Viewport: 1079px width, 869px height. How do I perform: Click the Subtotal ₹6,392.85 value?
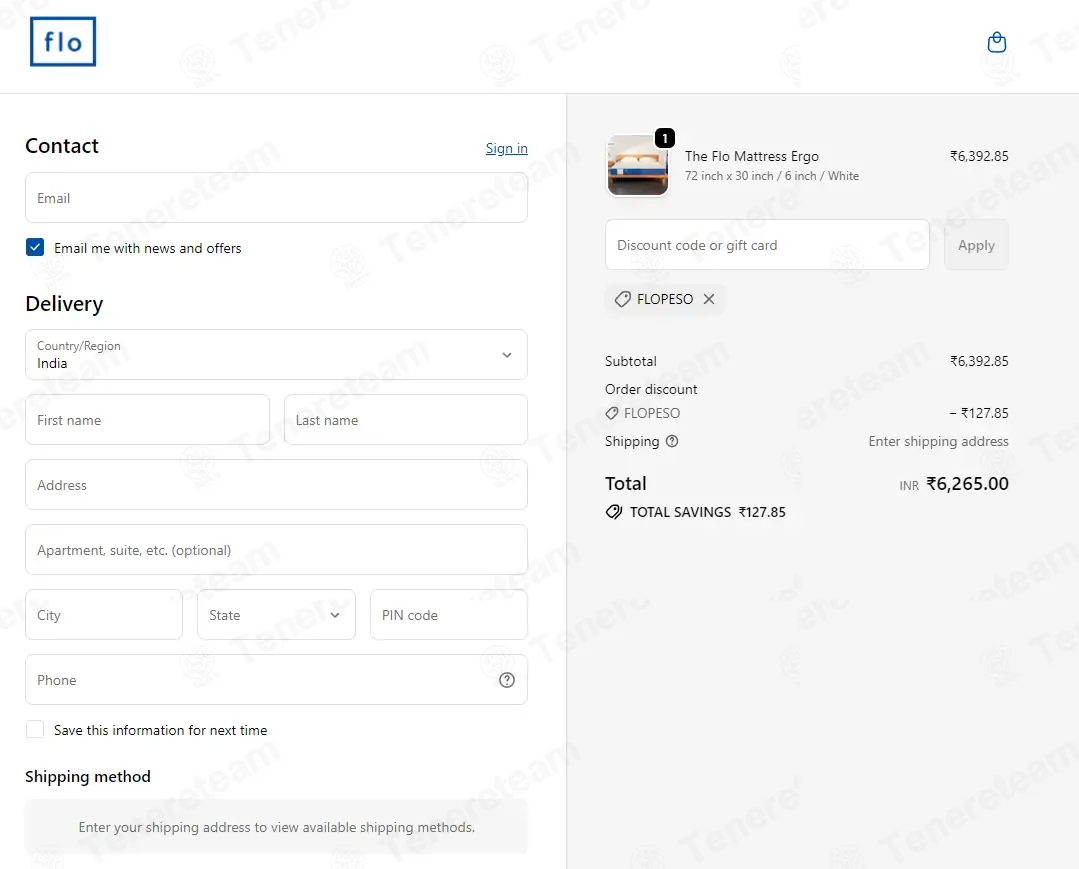tap(979, 361)
